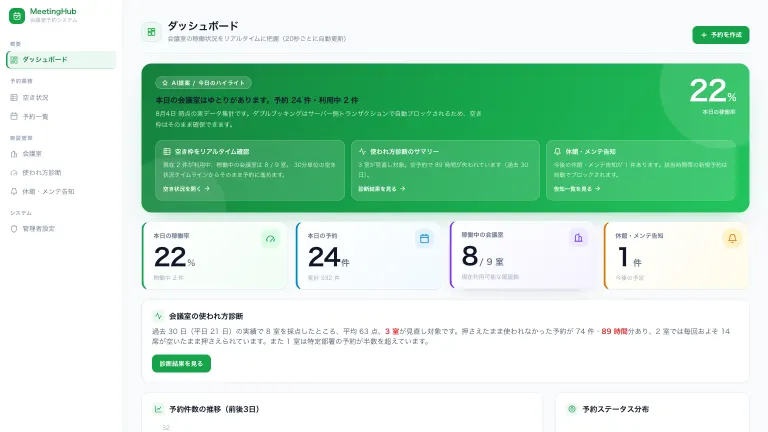Click the gauge icon on 本日の稼働率 card
Viewport: 768px width, 432px height.
click(270, 239)
